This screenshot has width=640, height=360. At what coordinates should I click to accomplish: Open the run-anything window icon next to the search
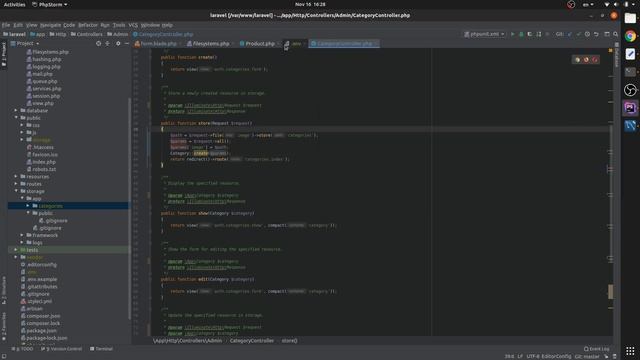607,34
